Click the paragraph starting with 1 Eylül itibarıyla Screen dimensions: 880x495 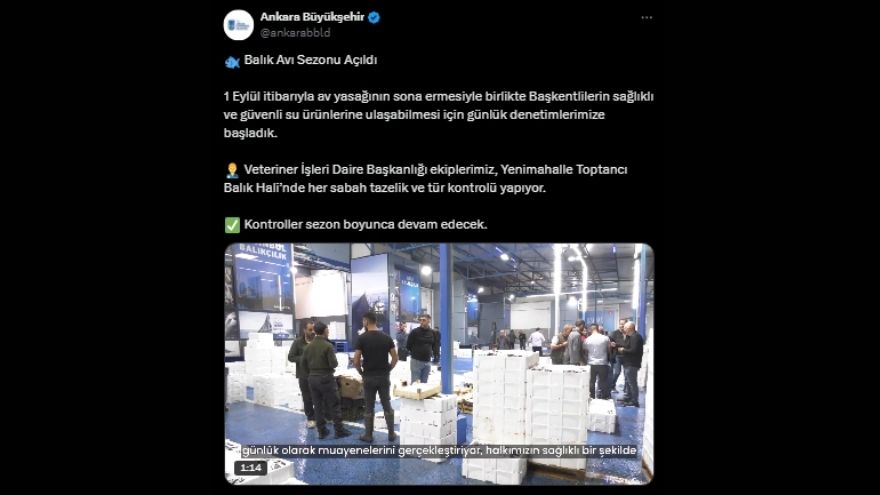[x=438, y=114]
